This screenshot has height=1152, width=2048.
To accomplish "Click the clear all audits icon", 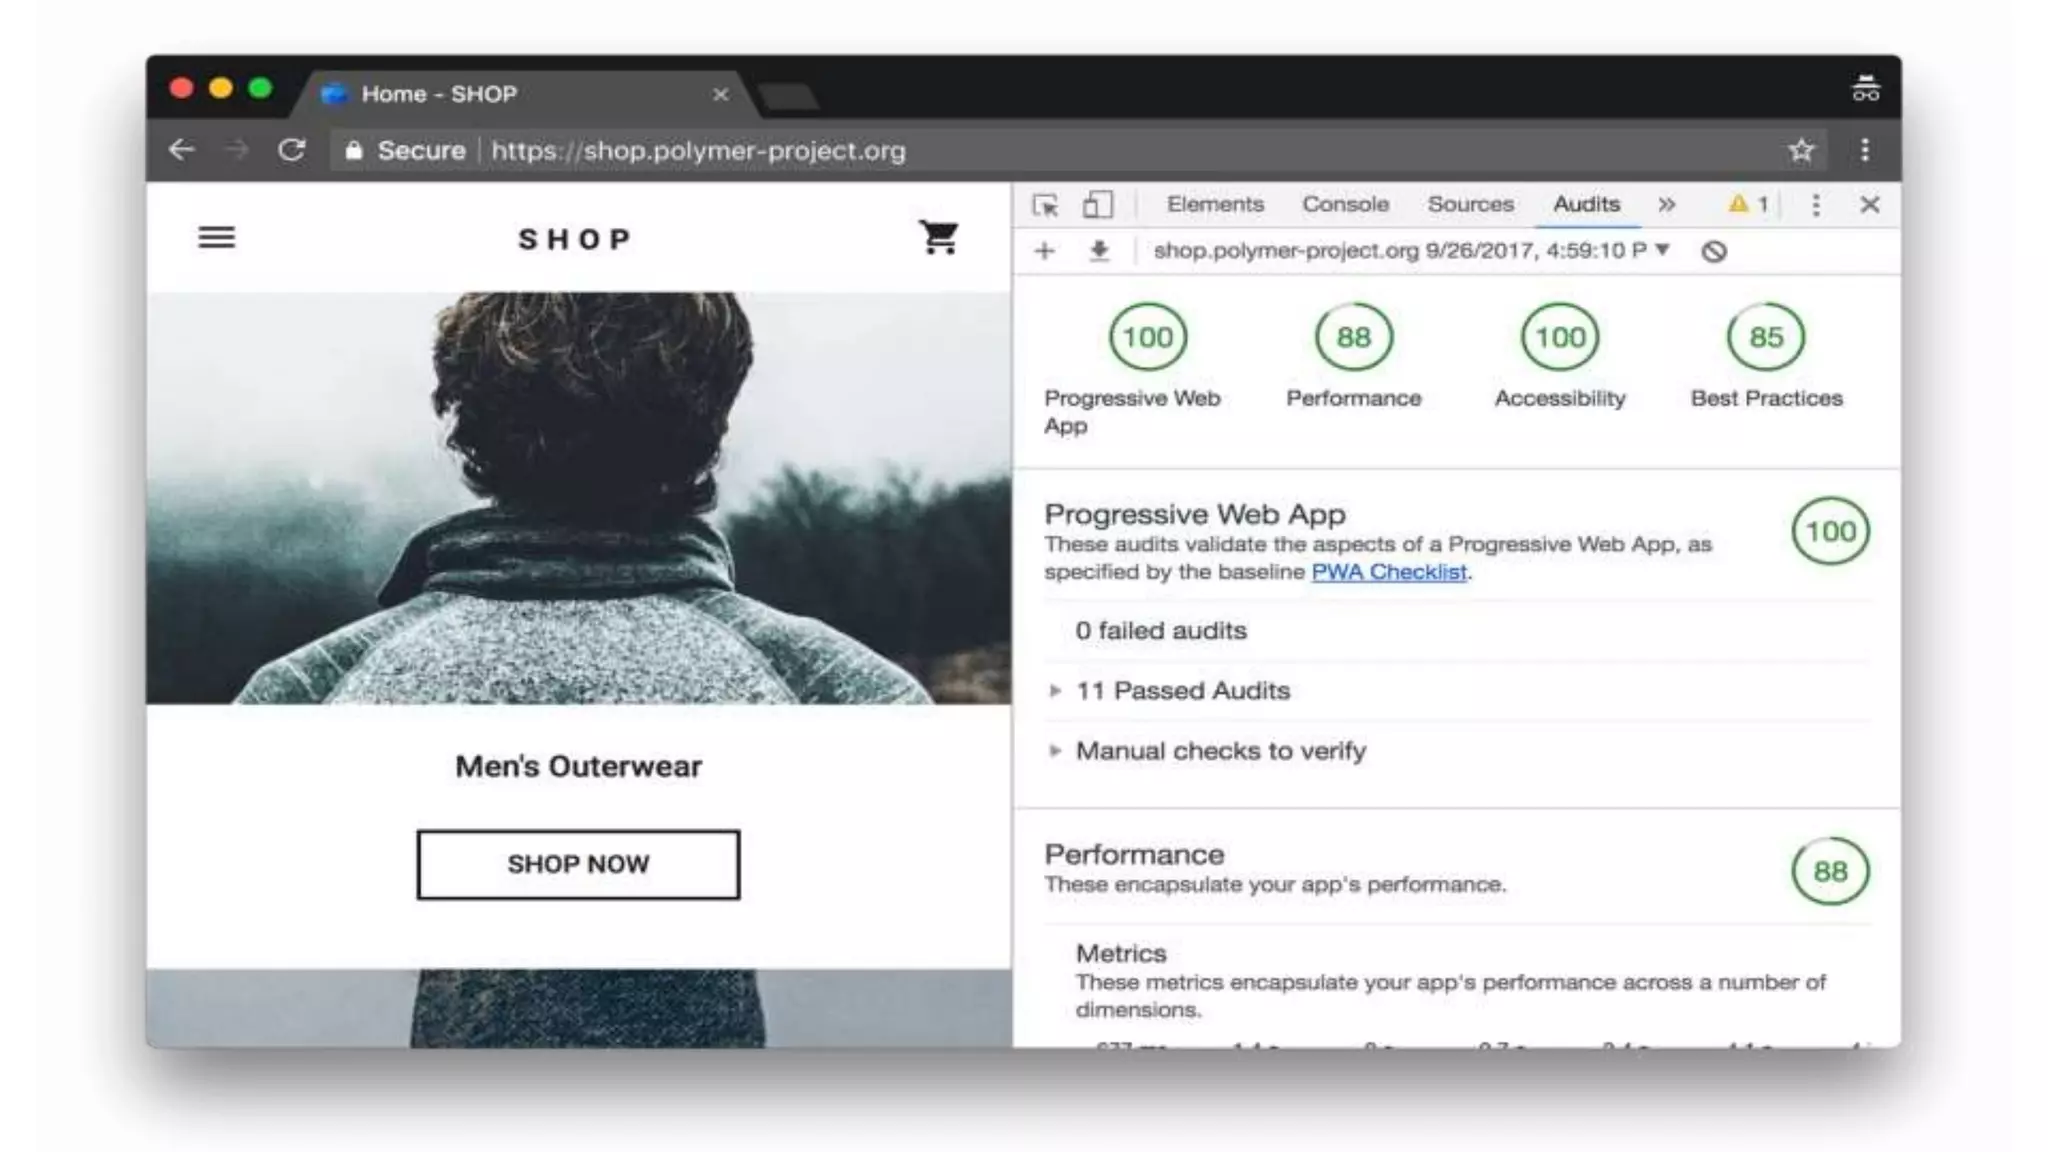I will (1713, 252).
